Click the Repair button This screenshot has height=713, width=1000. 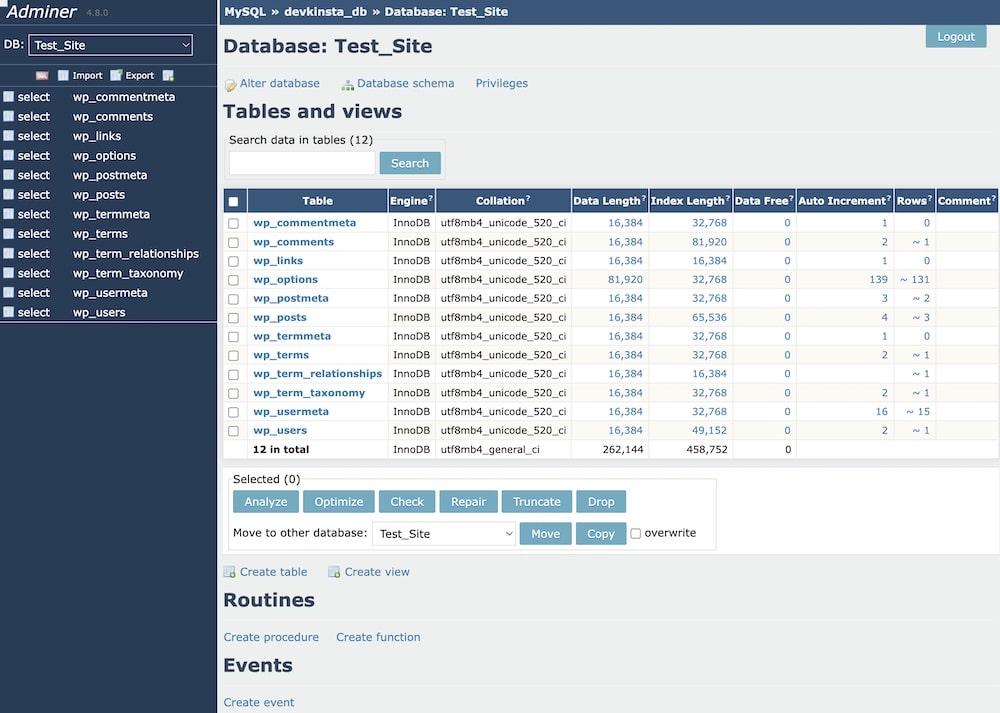coord(469,502)
